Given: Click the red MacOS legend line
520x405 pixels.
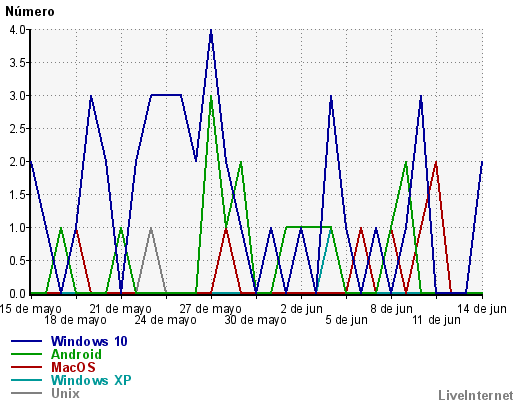Looking at the screenshot, I should tap(27, 367).
